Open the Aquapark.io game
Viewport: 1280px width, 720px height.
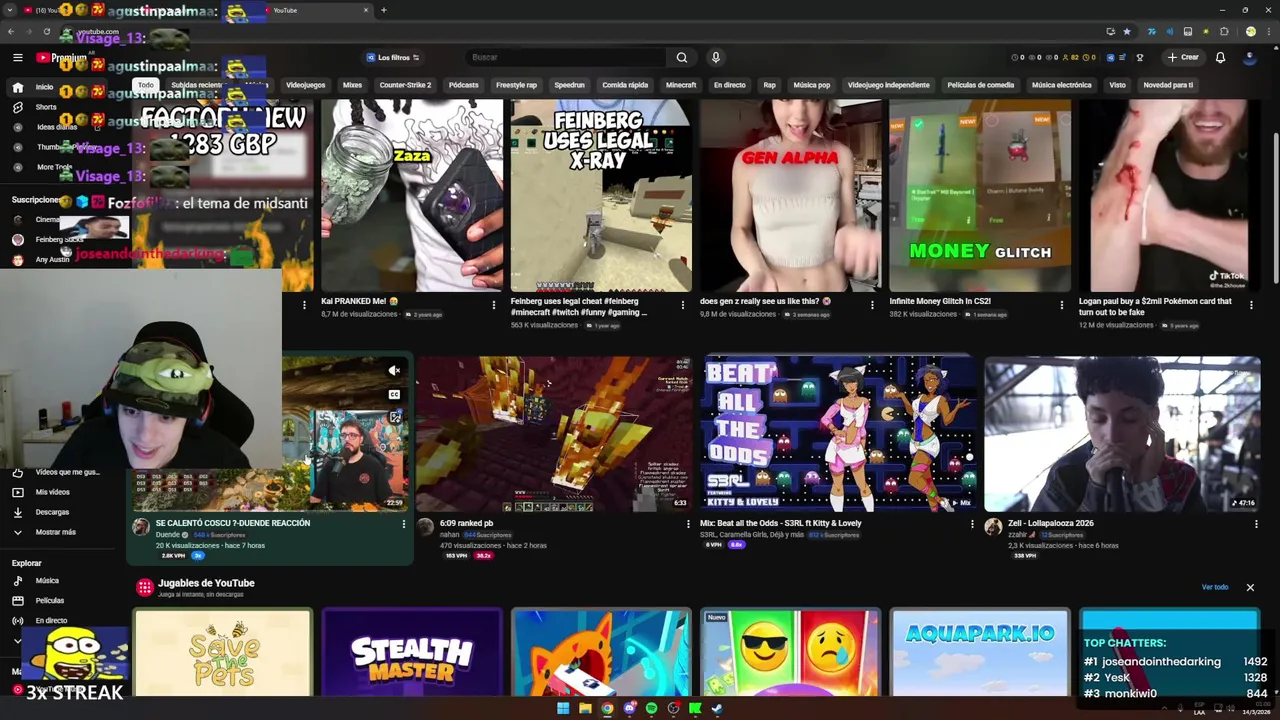click(x=979, y=652)
